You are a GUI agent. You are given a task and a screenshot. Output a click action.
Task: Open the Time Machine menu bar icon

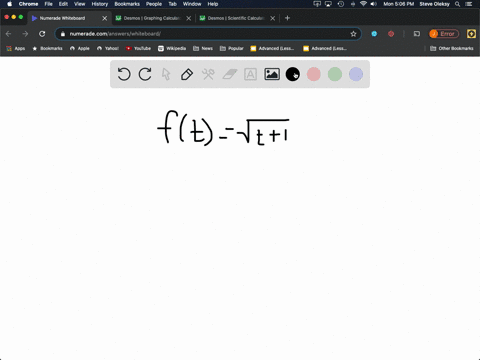pyautogui.click(x=341, y=4)
